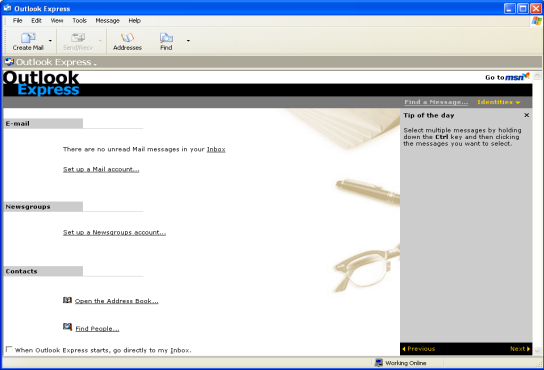Click the E-mail section header

pos(43,124)
